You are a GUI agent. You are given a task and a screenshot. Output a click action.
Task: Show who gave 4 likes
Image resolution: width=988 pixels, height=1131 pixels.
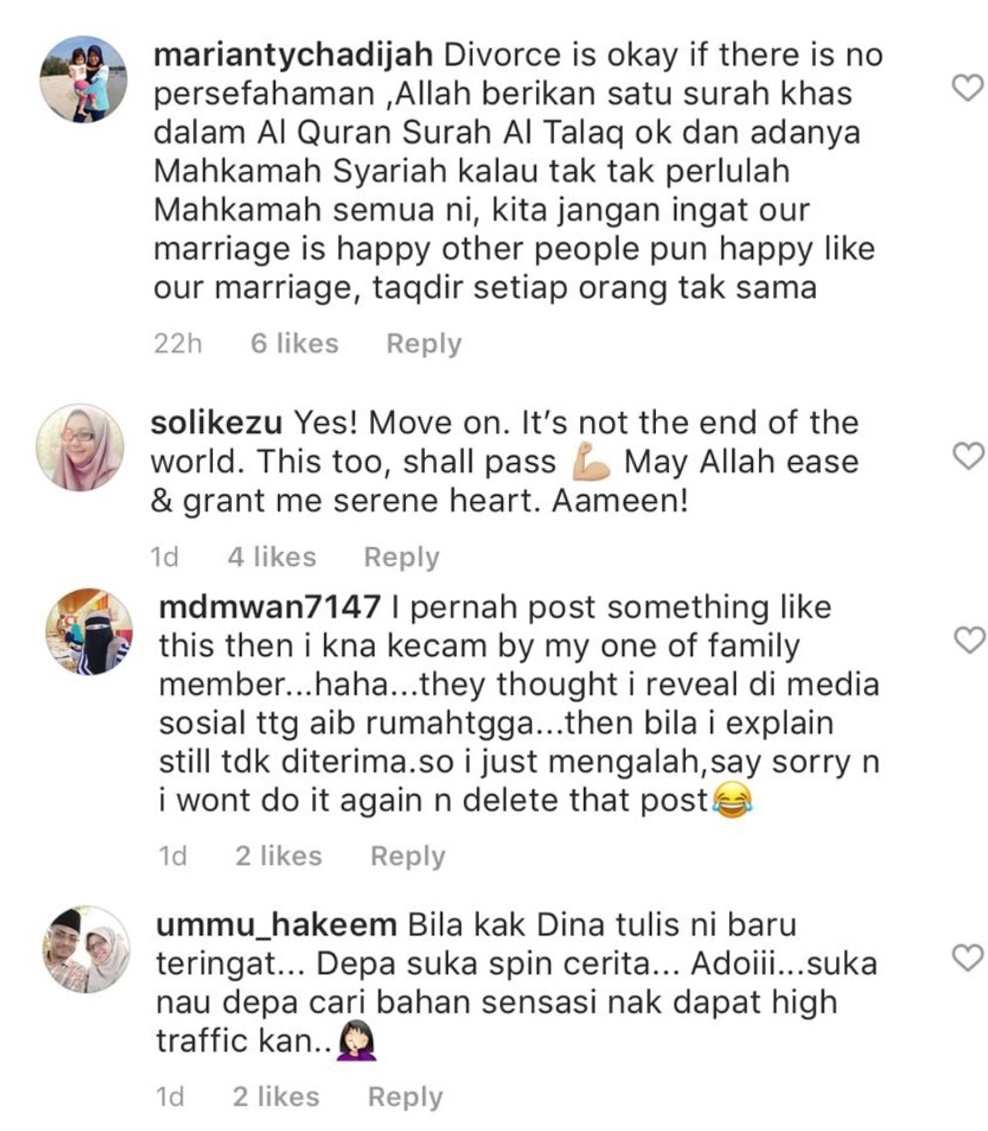point(271,558)
